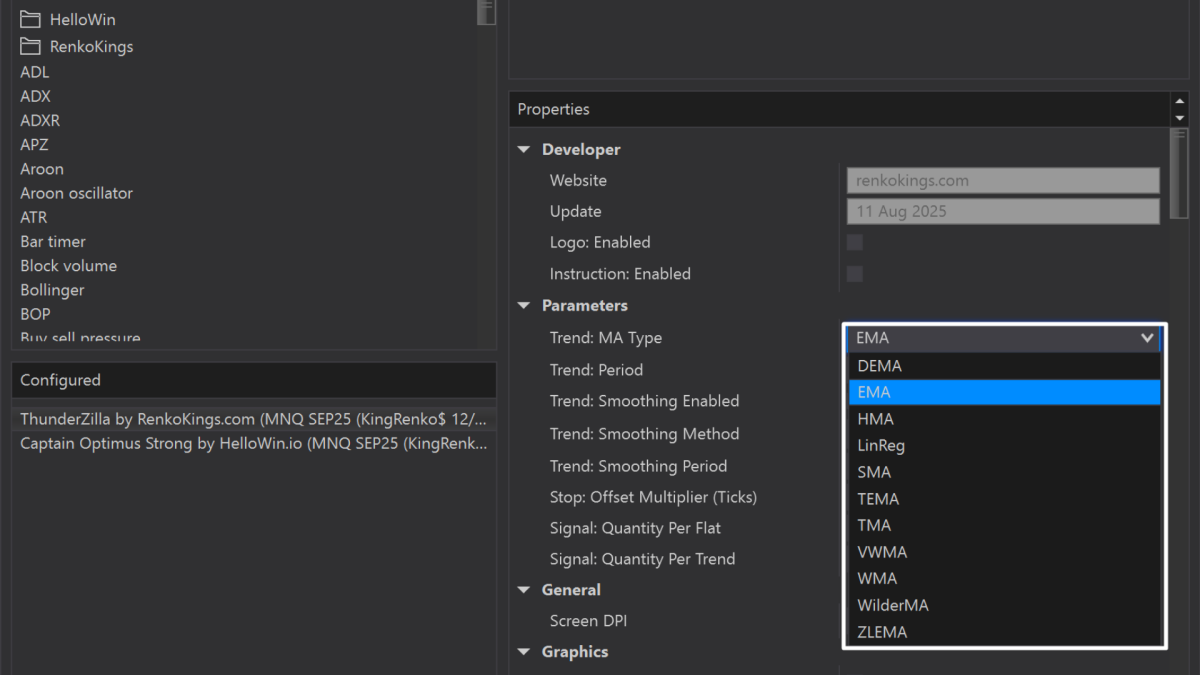Open the RenkoKings folder

coord(91,46)
